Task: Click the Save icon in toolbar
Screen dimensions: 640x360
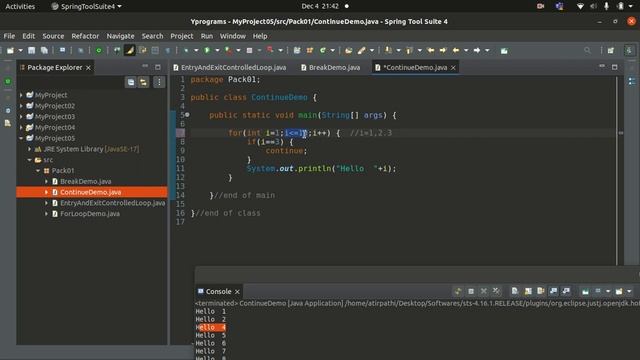Action: coord(31,50)
